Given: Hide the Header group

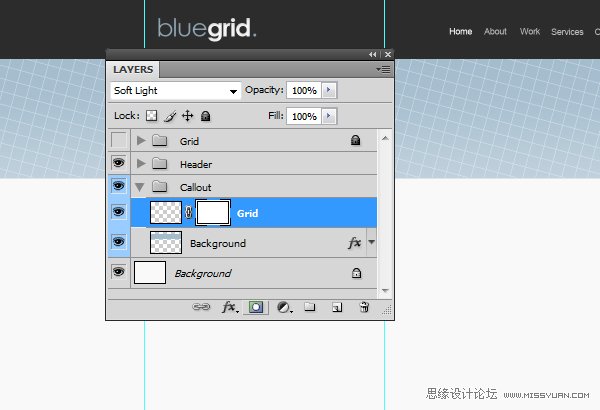Looking at the screenshot, I should pyautogui.click(x=119, y=163).
